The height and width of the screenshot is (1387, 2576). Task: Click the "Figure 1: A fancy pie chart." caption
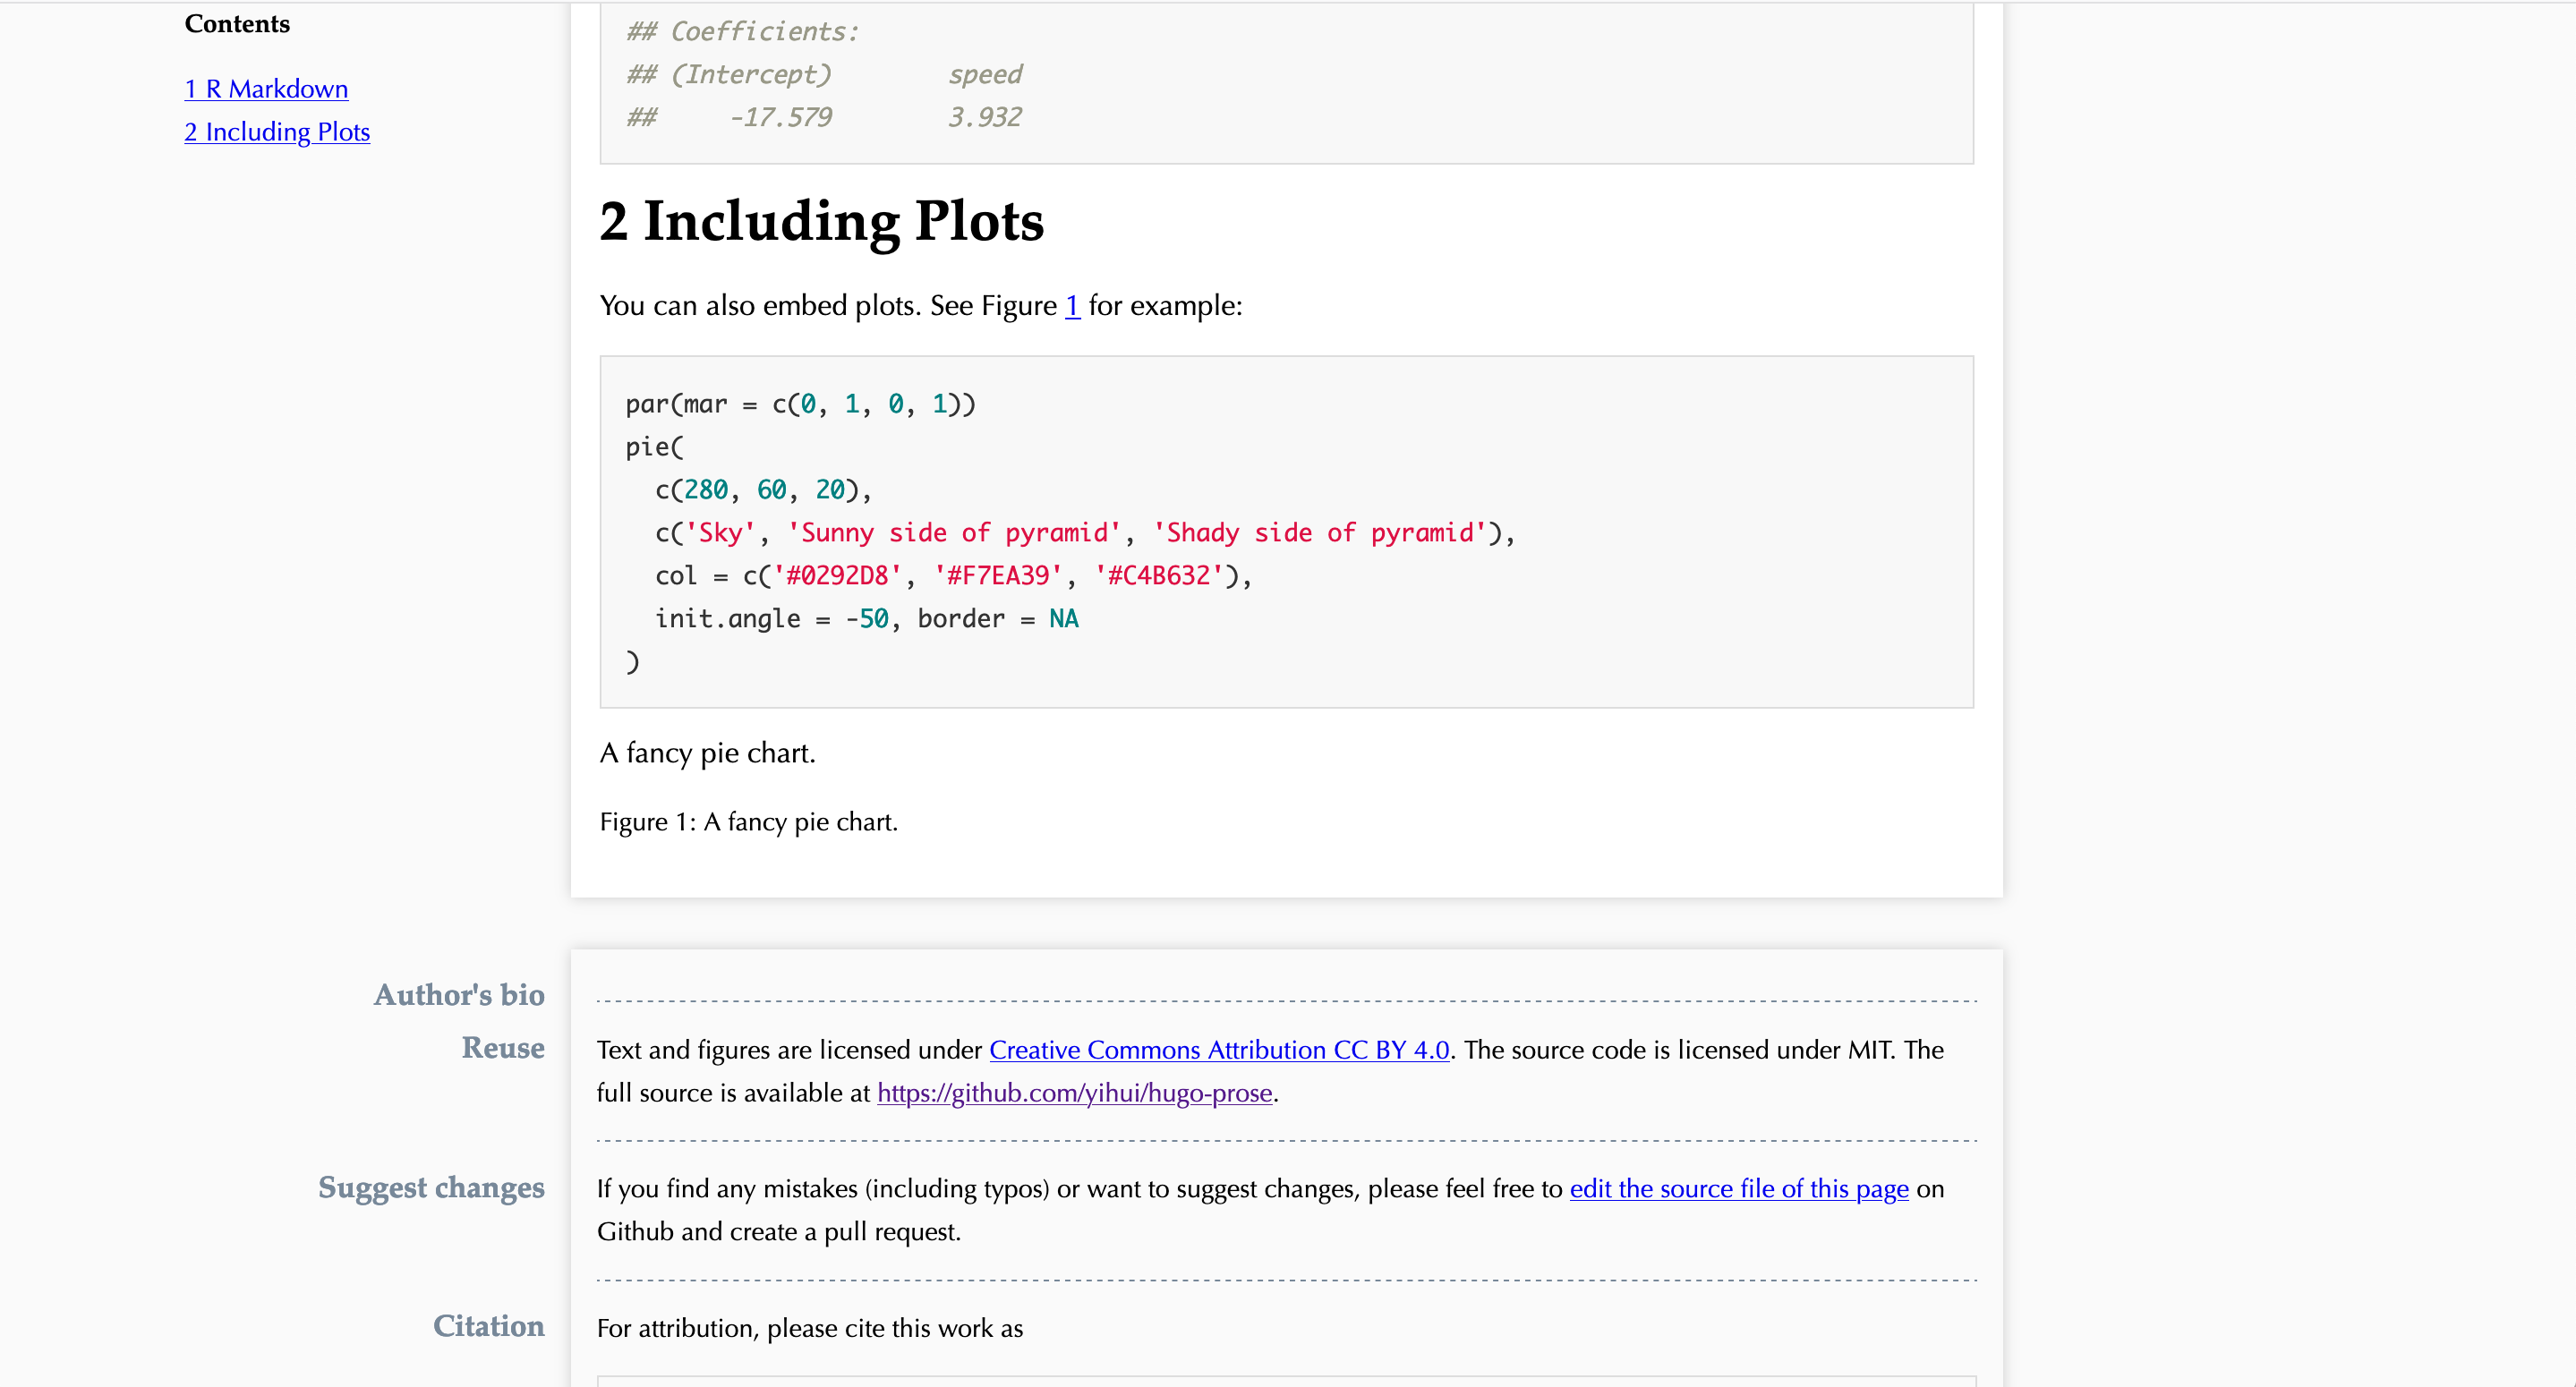click(748, 821)
